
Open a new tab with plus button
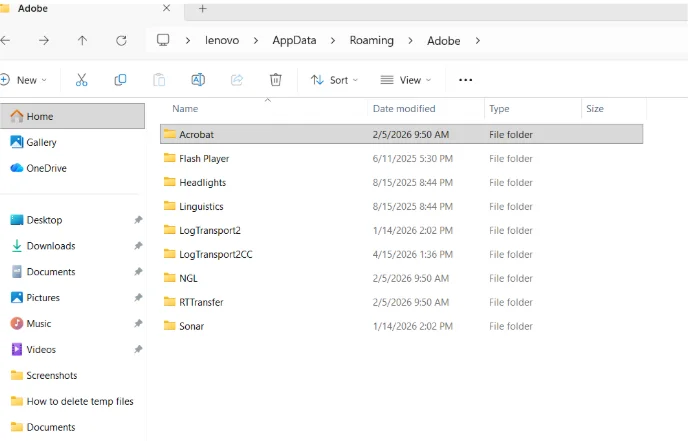pyautogui.click(x=202, y=8)
